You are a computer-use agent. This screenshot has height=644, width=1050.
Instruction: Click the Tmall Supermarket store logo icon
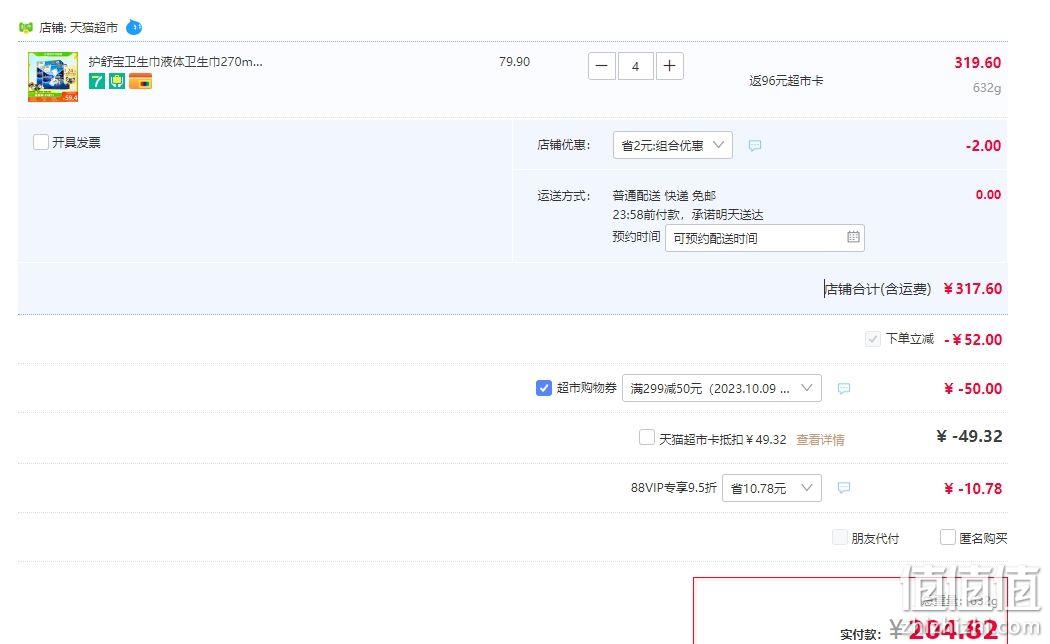click(x=25, y=27)
